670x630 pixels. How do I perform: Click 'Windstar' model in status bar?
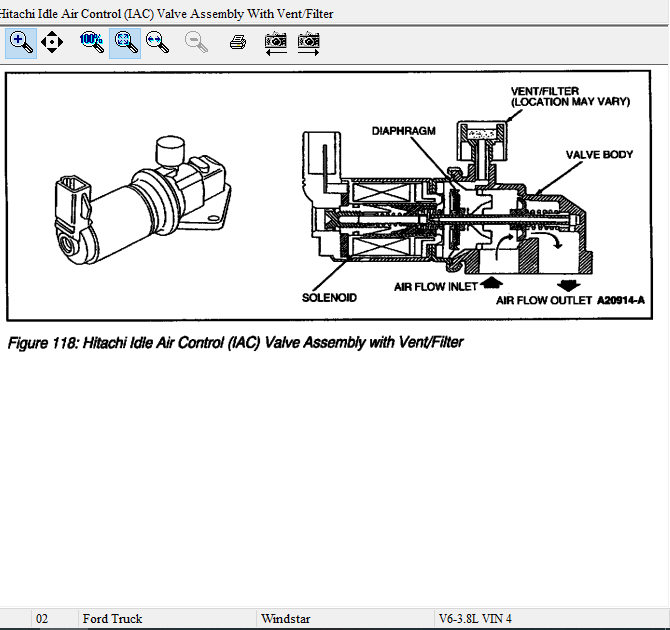point(285,619)
